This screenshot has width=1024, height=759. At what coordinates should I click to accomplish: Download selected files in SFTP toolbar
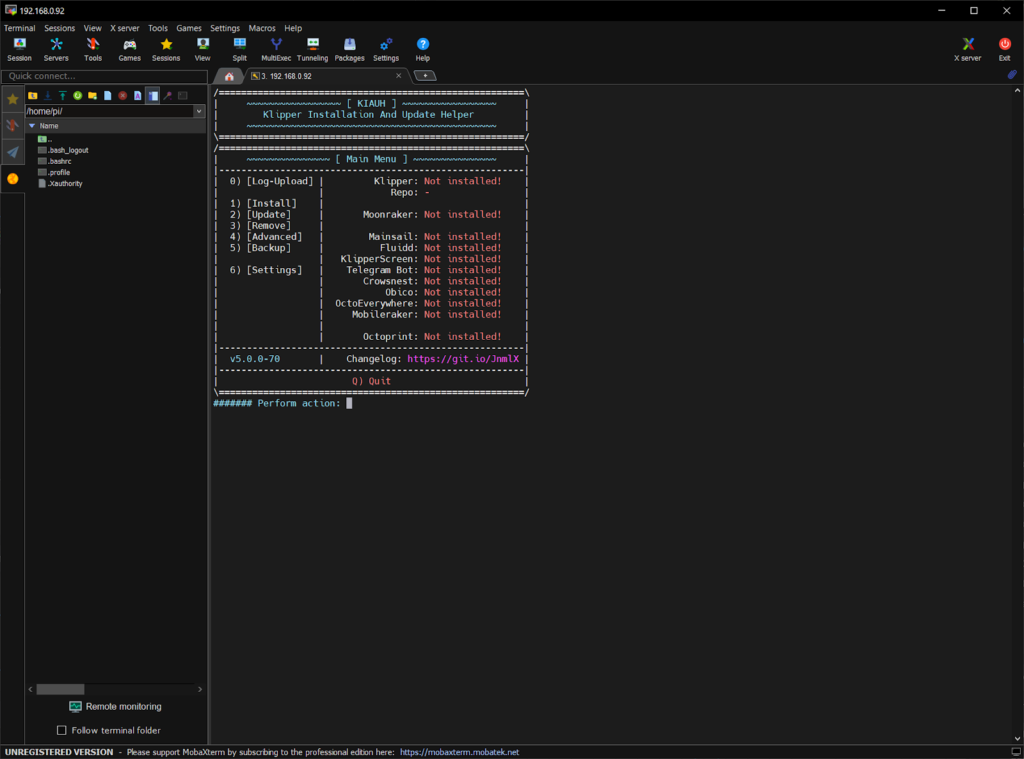(48, 95)
